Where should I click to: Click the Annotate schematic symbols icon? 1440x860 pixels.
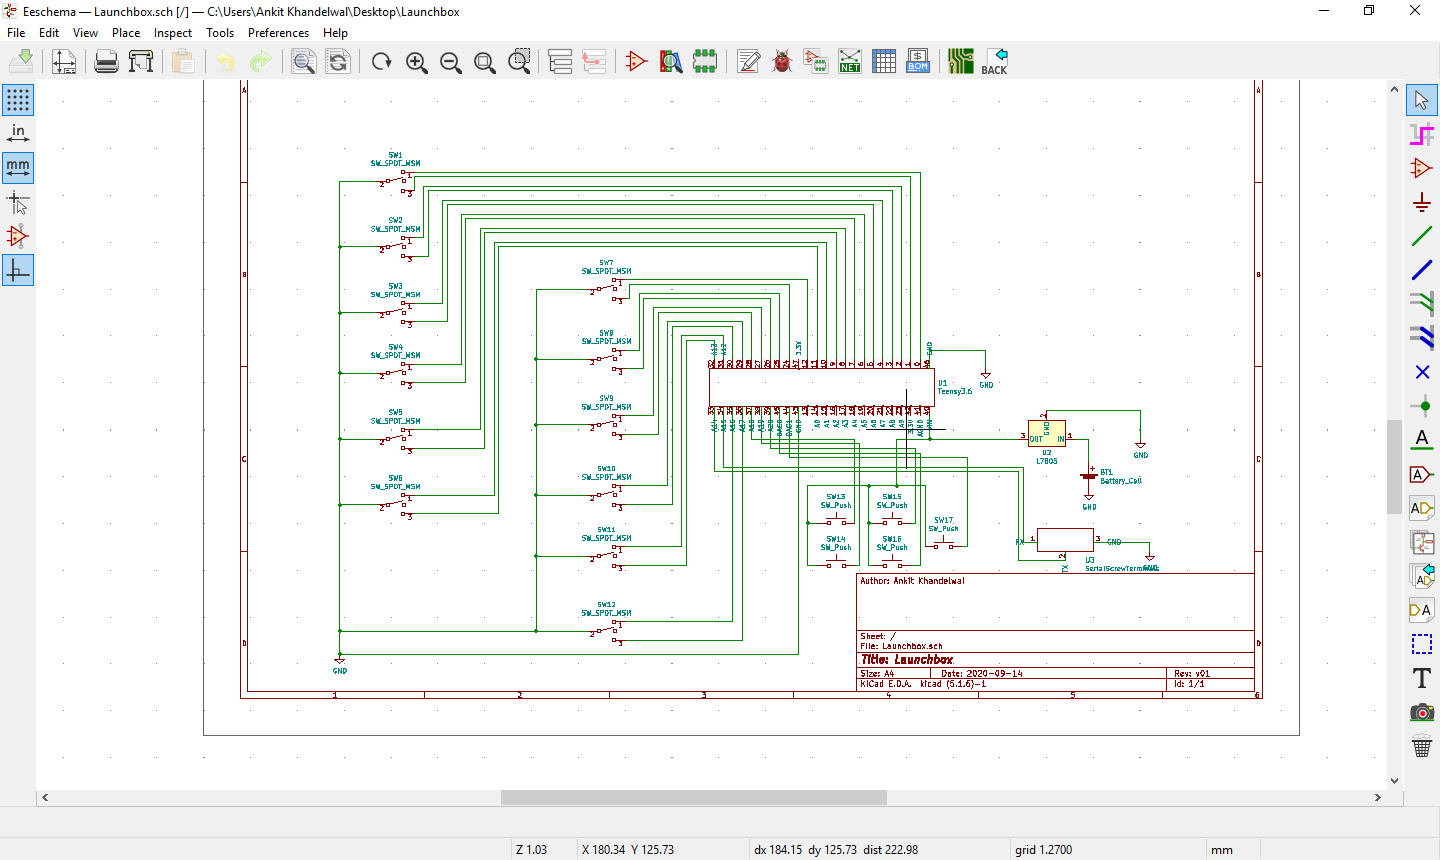[x=748, y=62]
